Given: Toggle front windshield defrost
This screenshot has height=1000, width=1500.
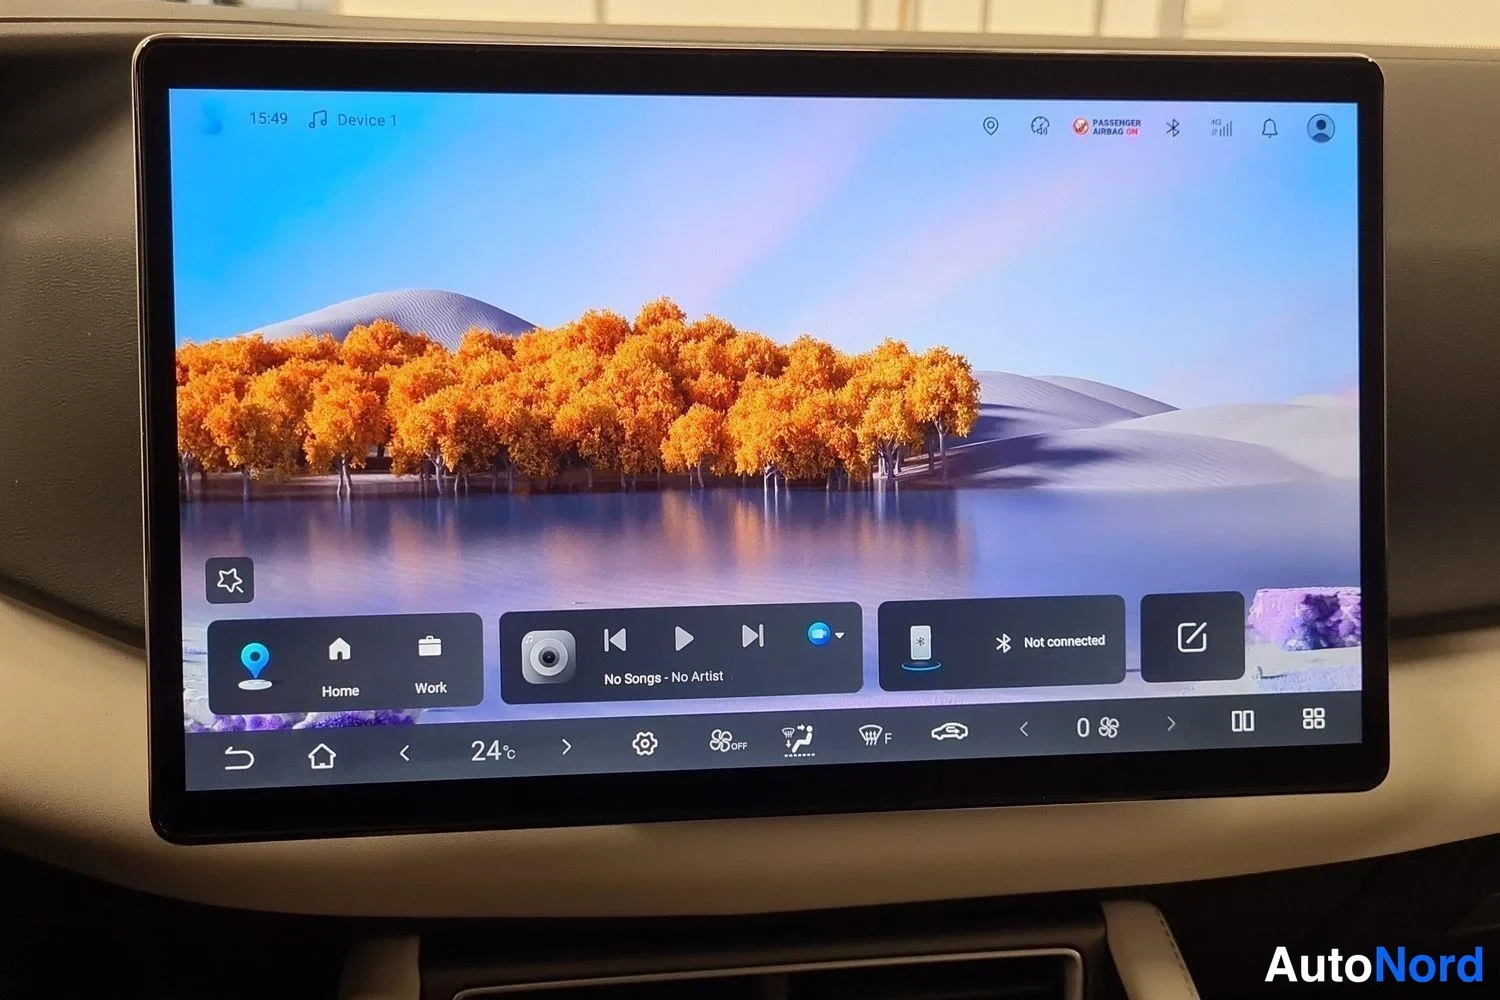Looking at the screenshot, I should click(875, 736).
